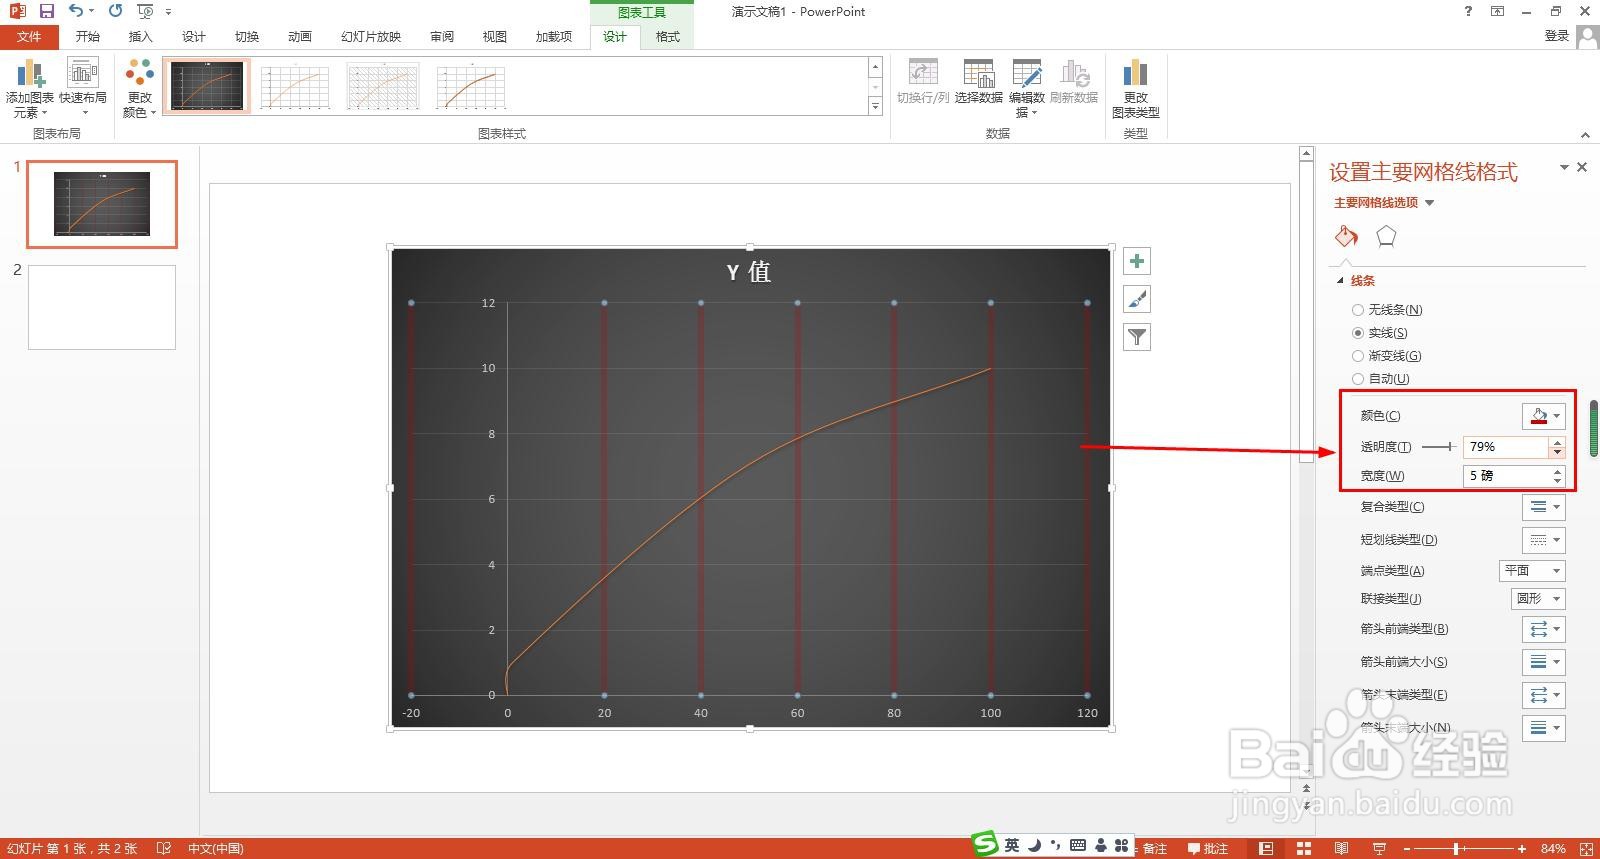Viewport: 1600px width, 859px height.
Task: Click zoom in plus button
Action: [x=1522, y=849]
